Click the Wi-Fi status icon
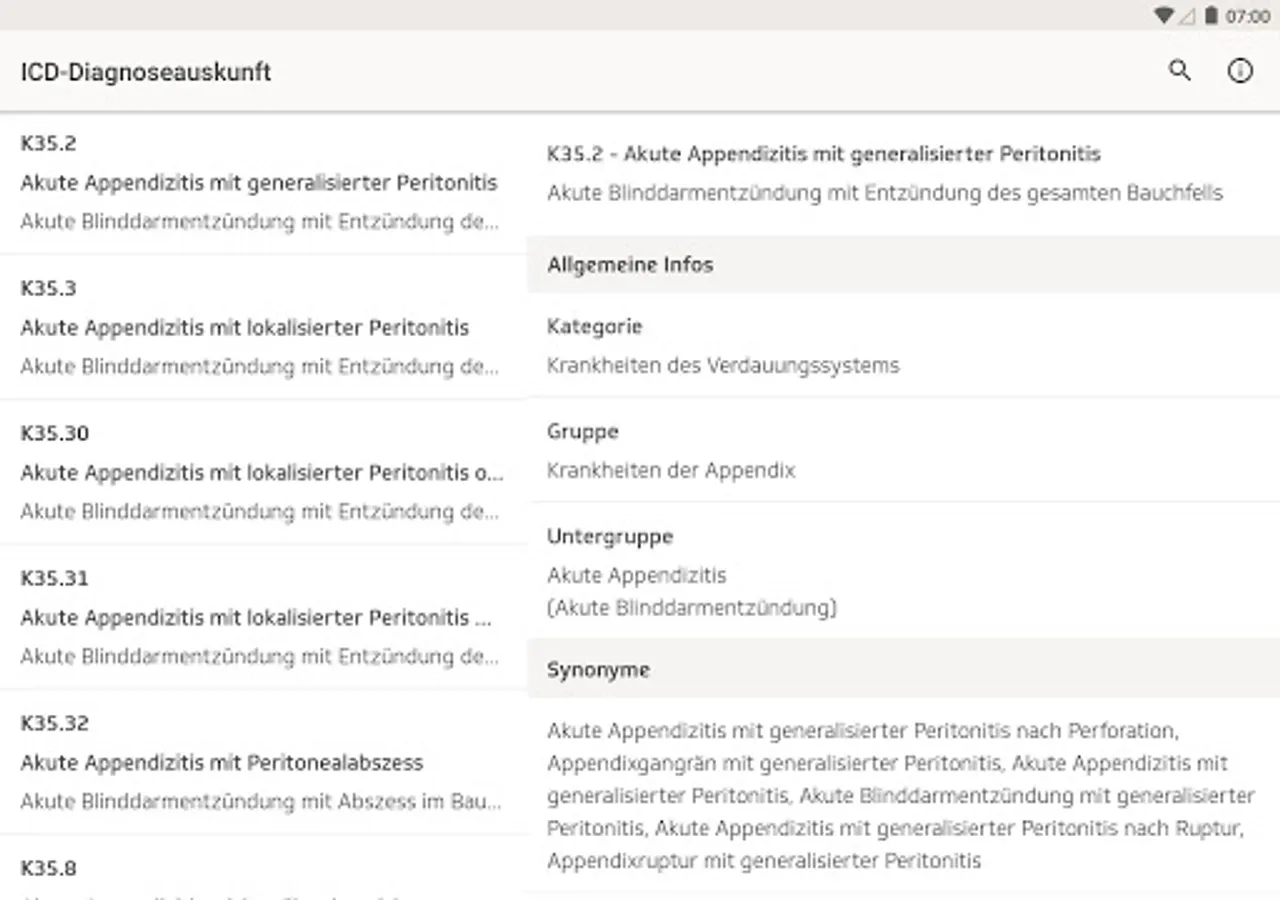The width and height of the screenshot is (1280, 900). 1163,16
